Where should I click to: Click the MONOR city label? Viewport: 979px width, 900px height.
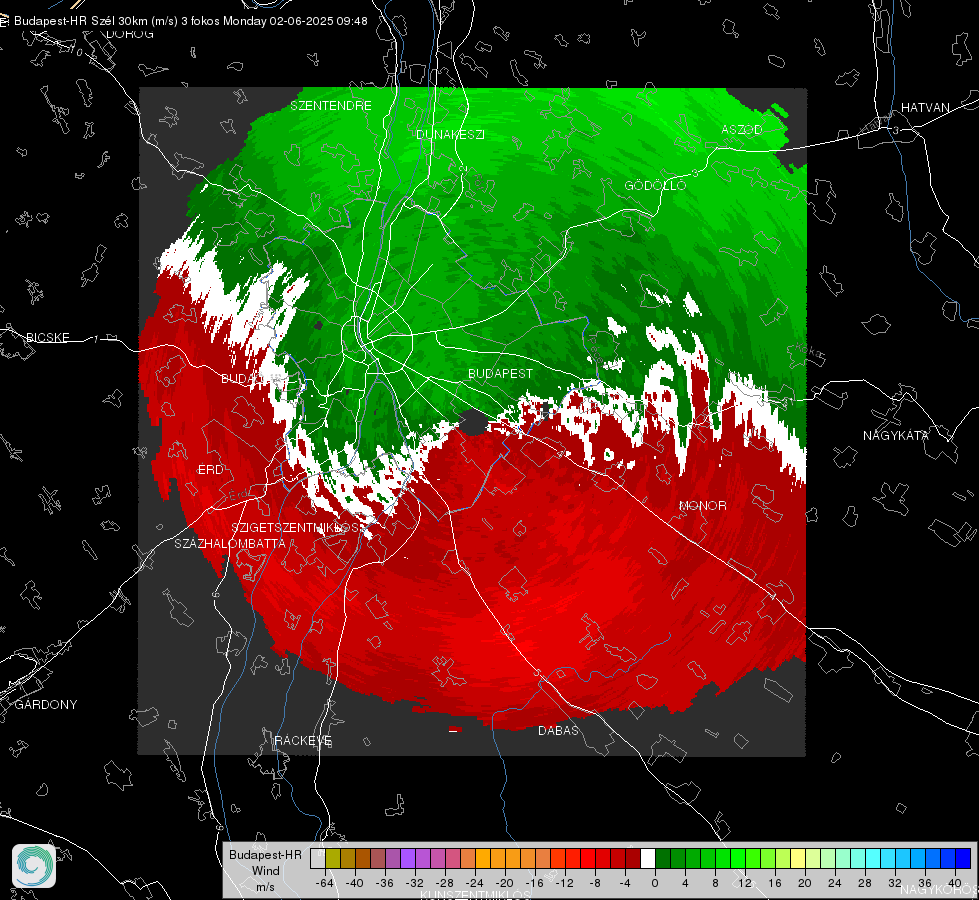[x=702, y=505]
